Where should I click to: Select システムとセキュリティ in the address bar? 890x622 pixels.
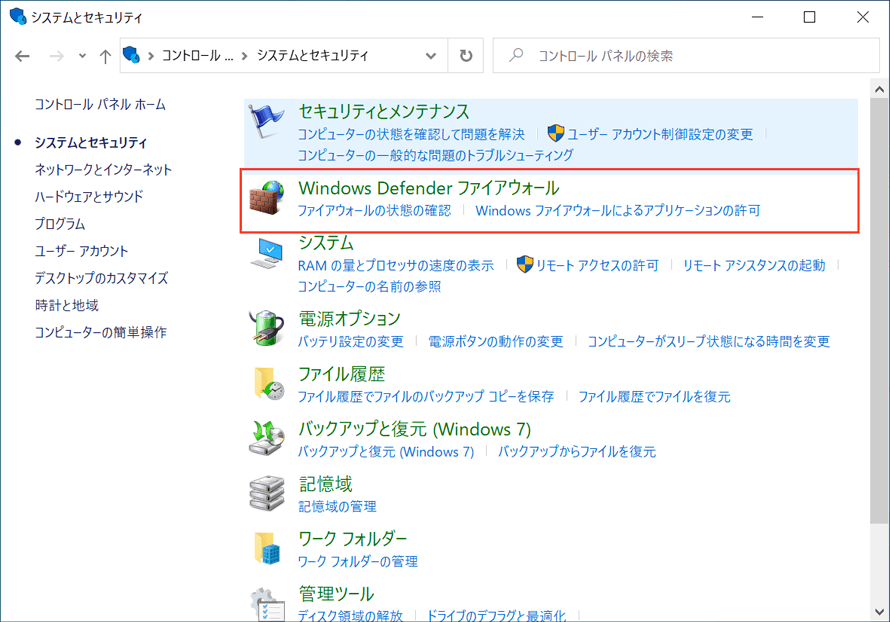pos(313,56)
